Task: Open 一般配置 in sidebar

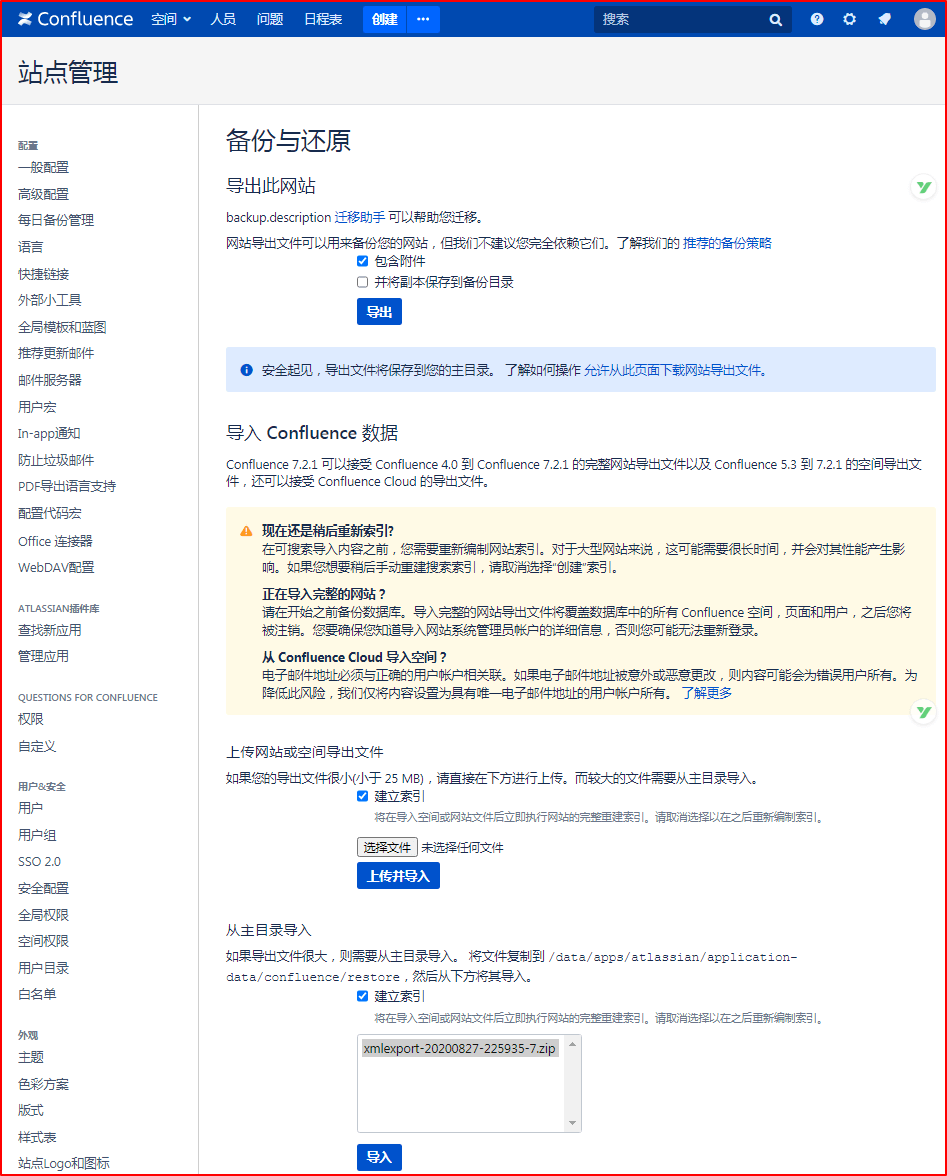Action: 43,167
